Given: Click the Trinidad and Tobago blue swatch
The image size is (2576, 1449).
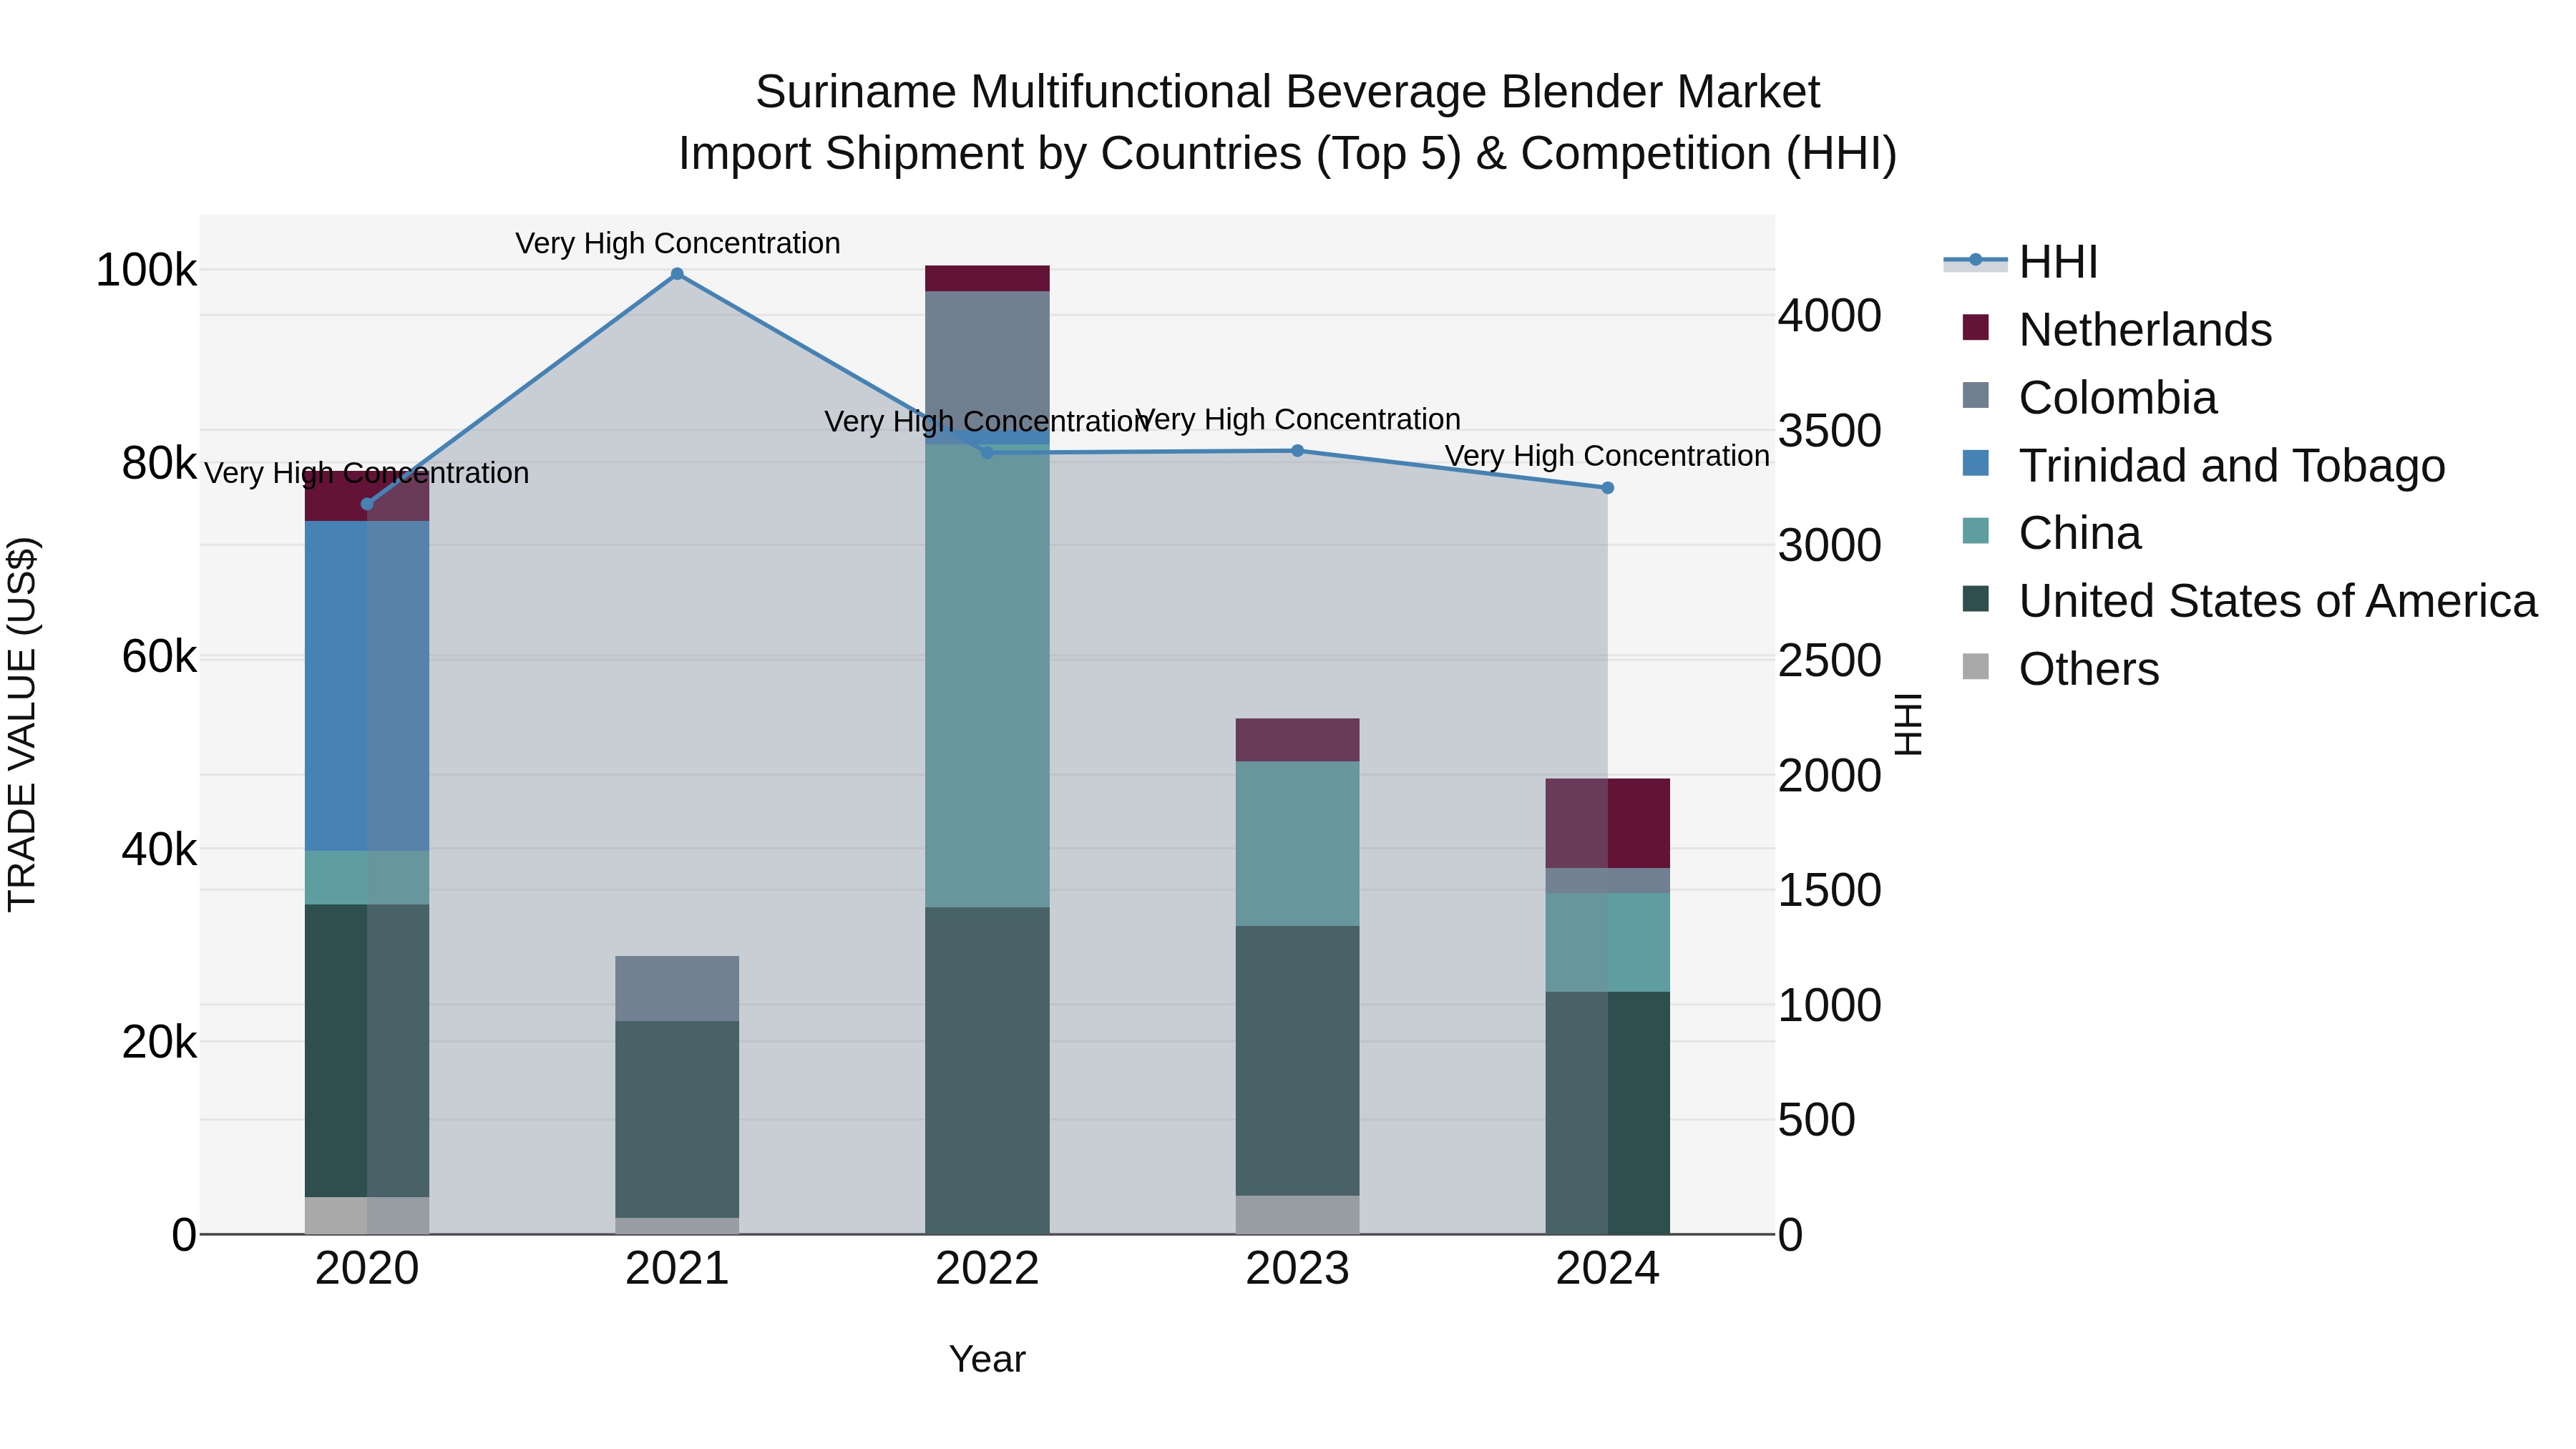Looking at the screenshot, I should tap(1976, 463).
